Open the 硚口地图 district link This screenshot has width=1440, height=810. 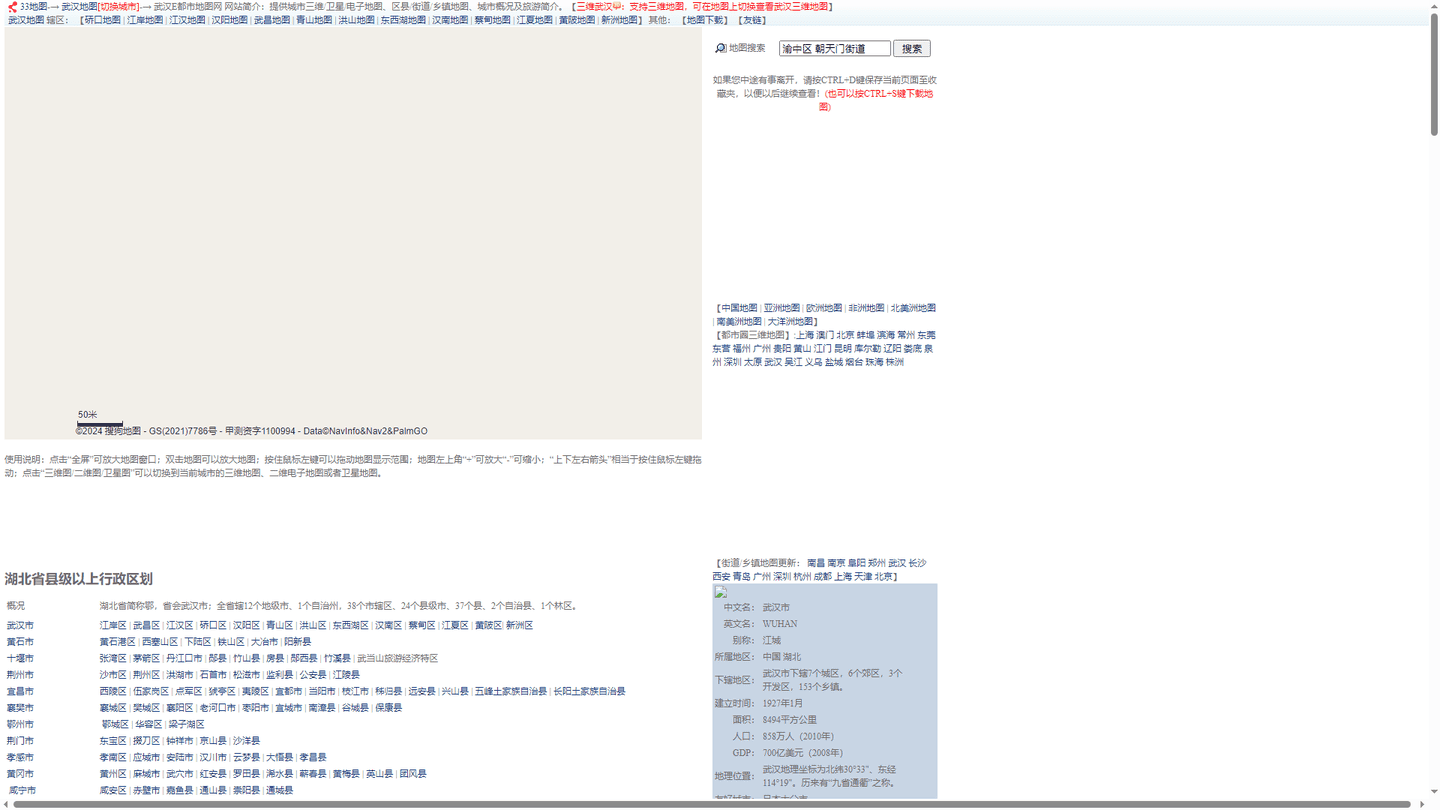tap(102, 20)
